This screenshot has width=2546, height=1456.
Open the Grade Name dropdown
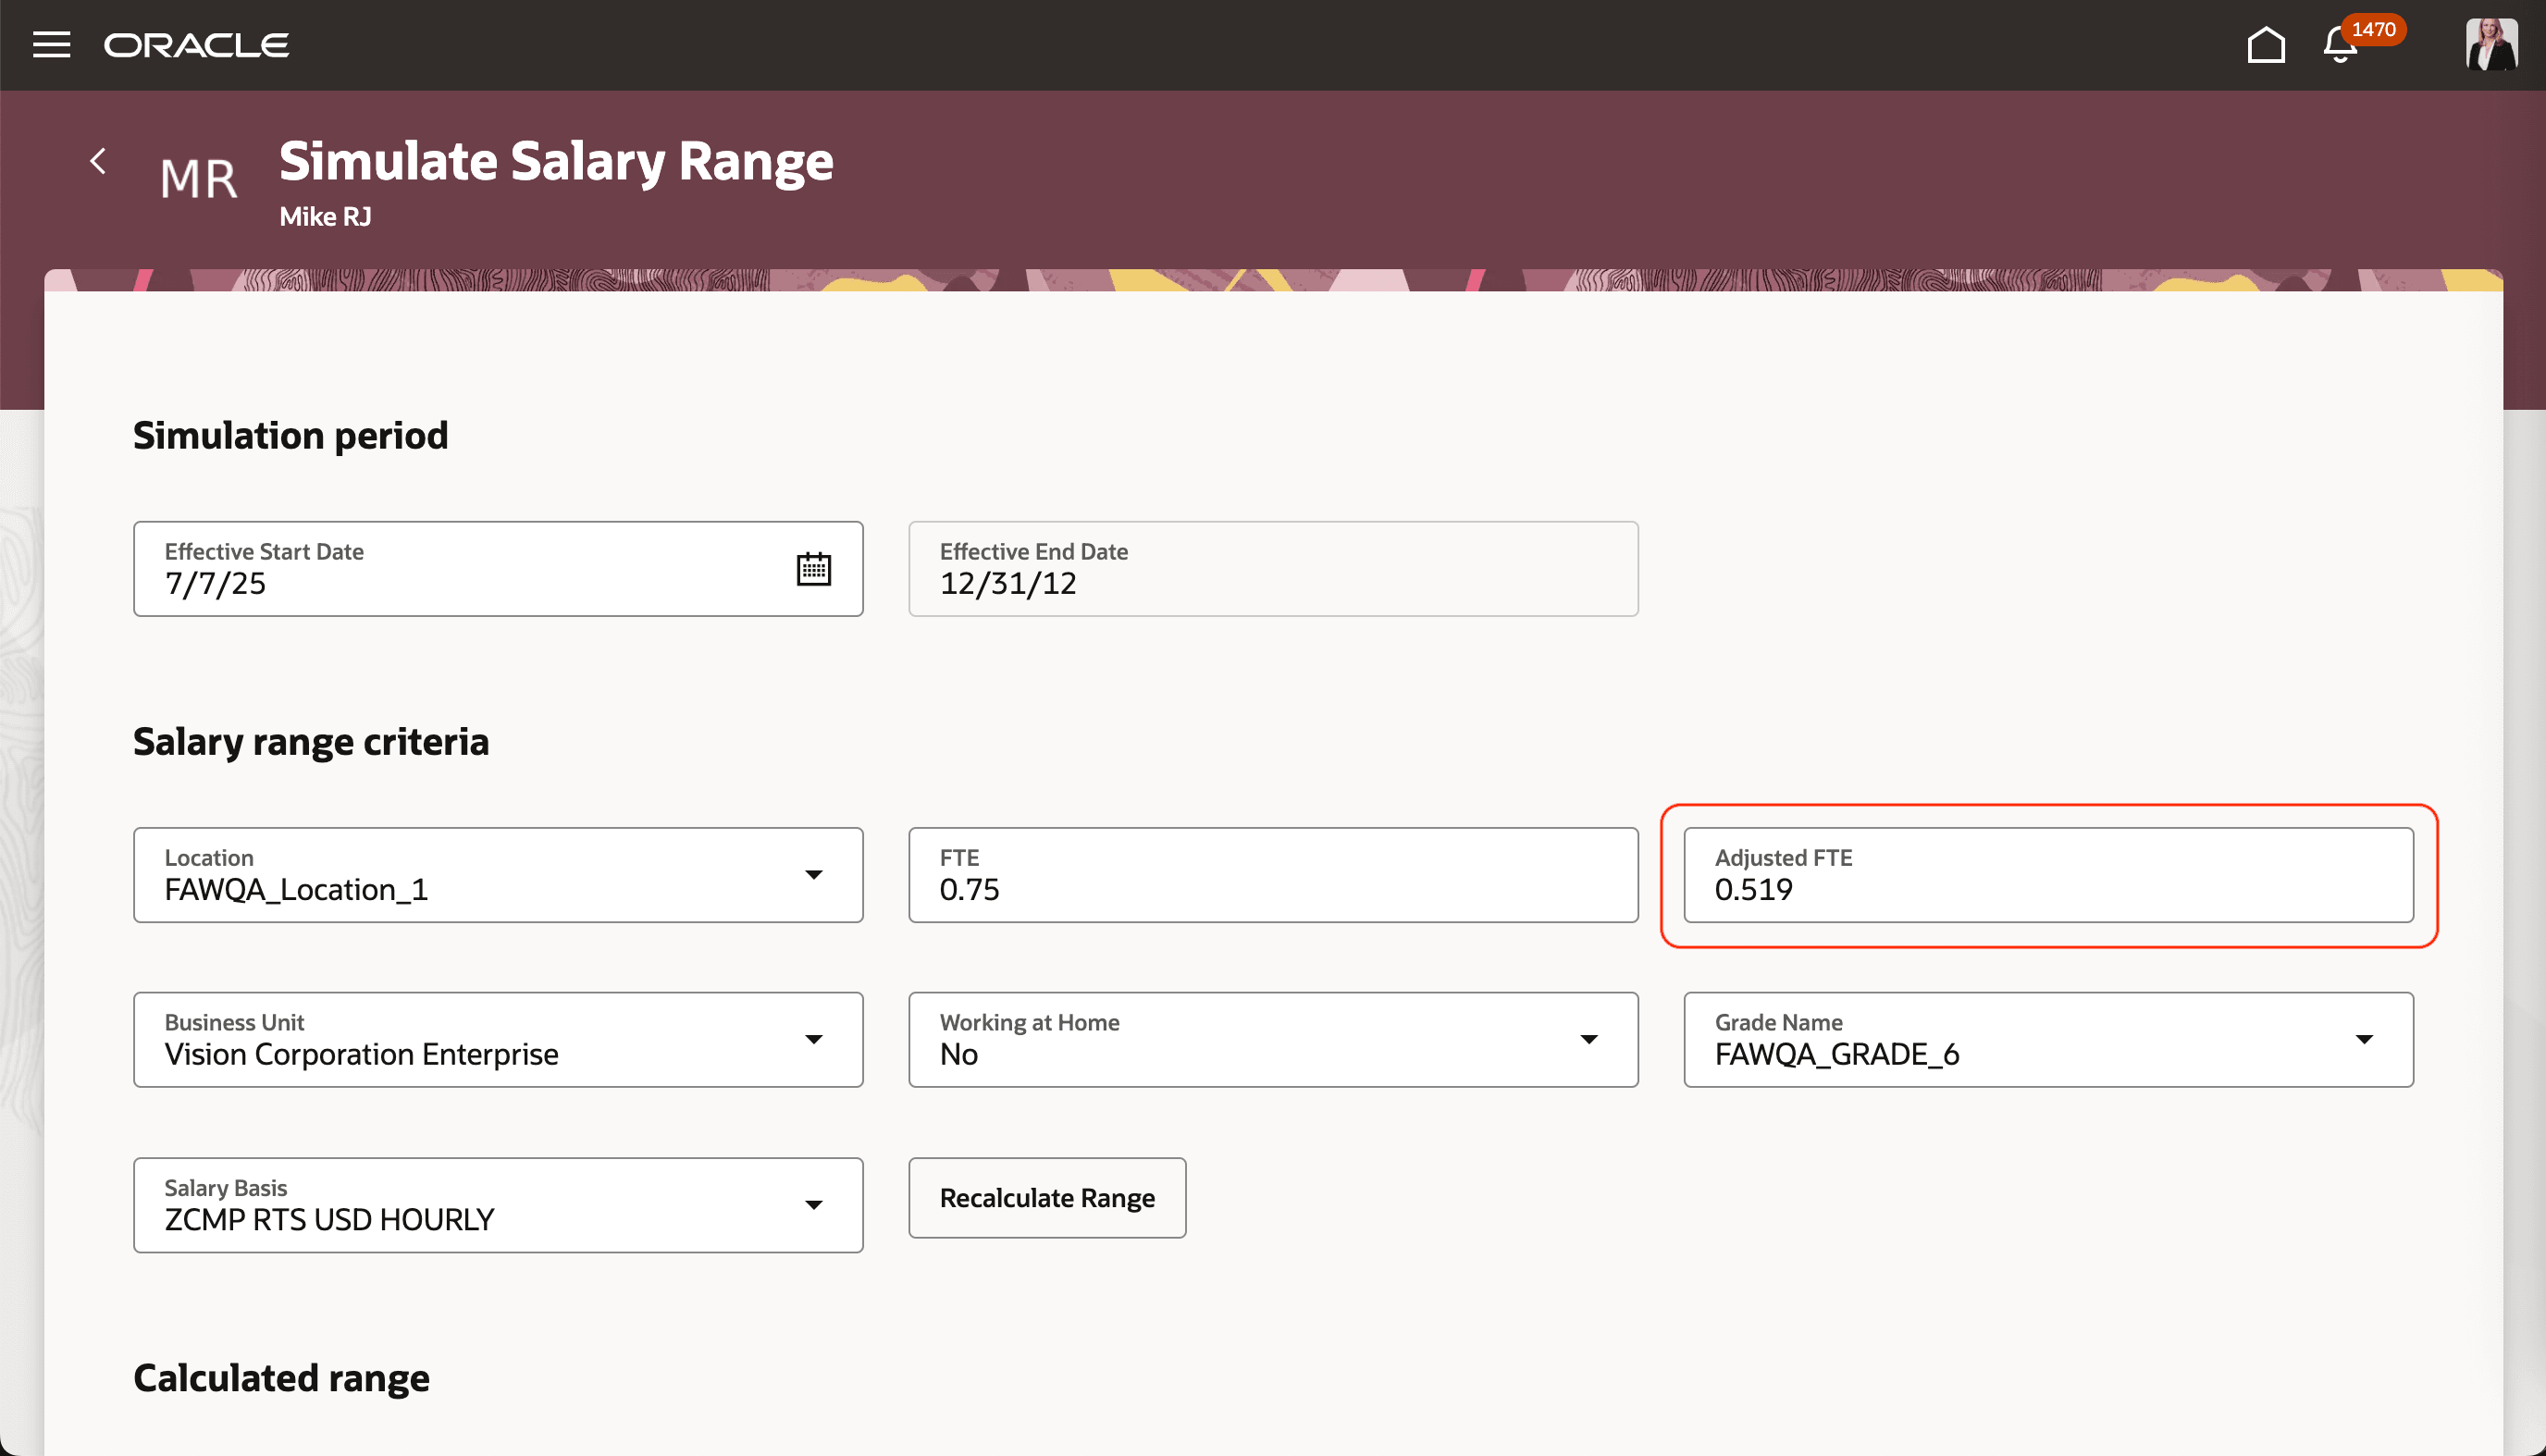click(2364, 1039)
